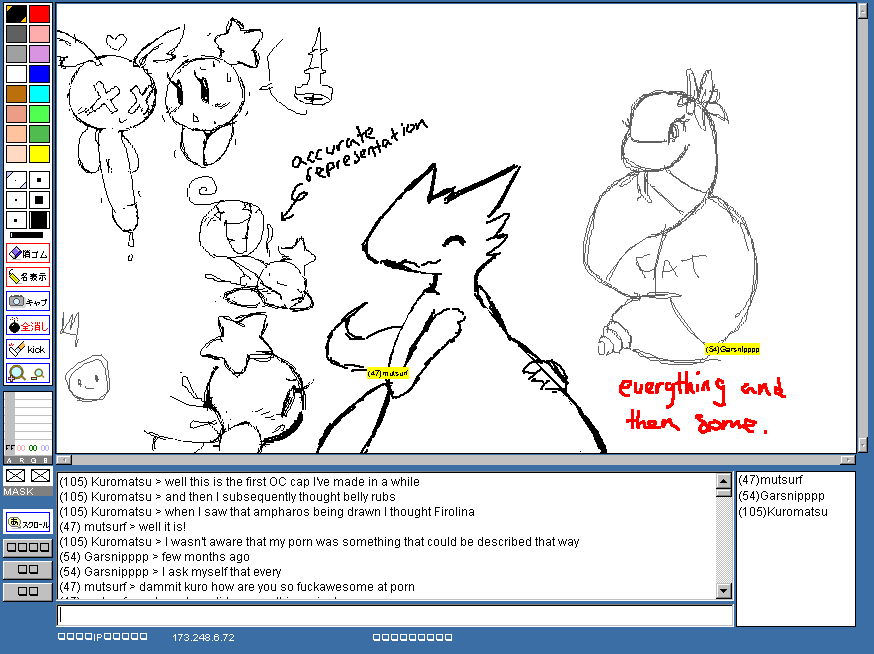Click the brush preview bar below the sizes

coord(27,235)
